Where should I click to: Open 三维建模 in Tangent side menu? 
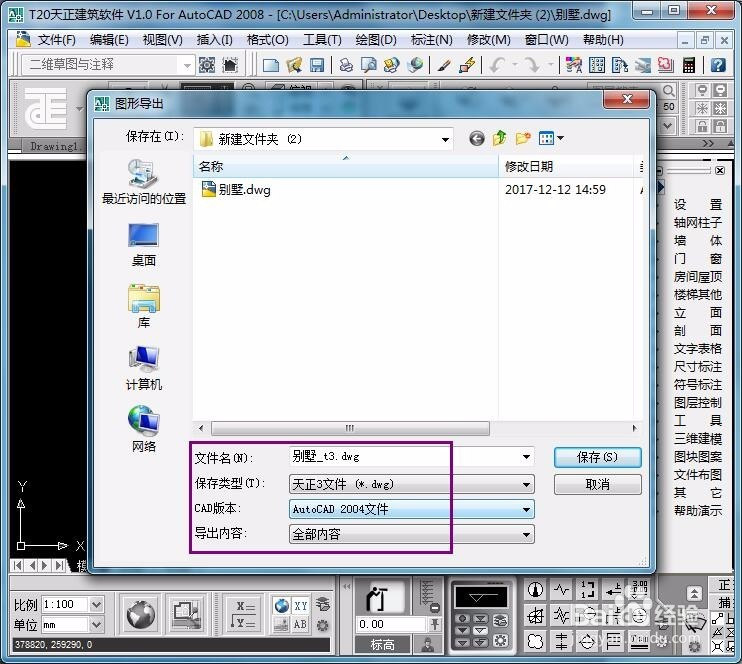coord(698,439)
